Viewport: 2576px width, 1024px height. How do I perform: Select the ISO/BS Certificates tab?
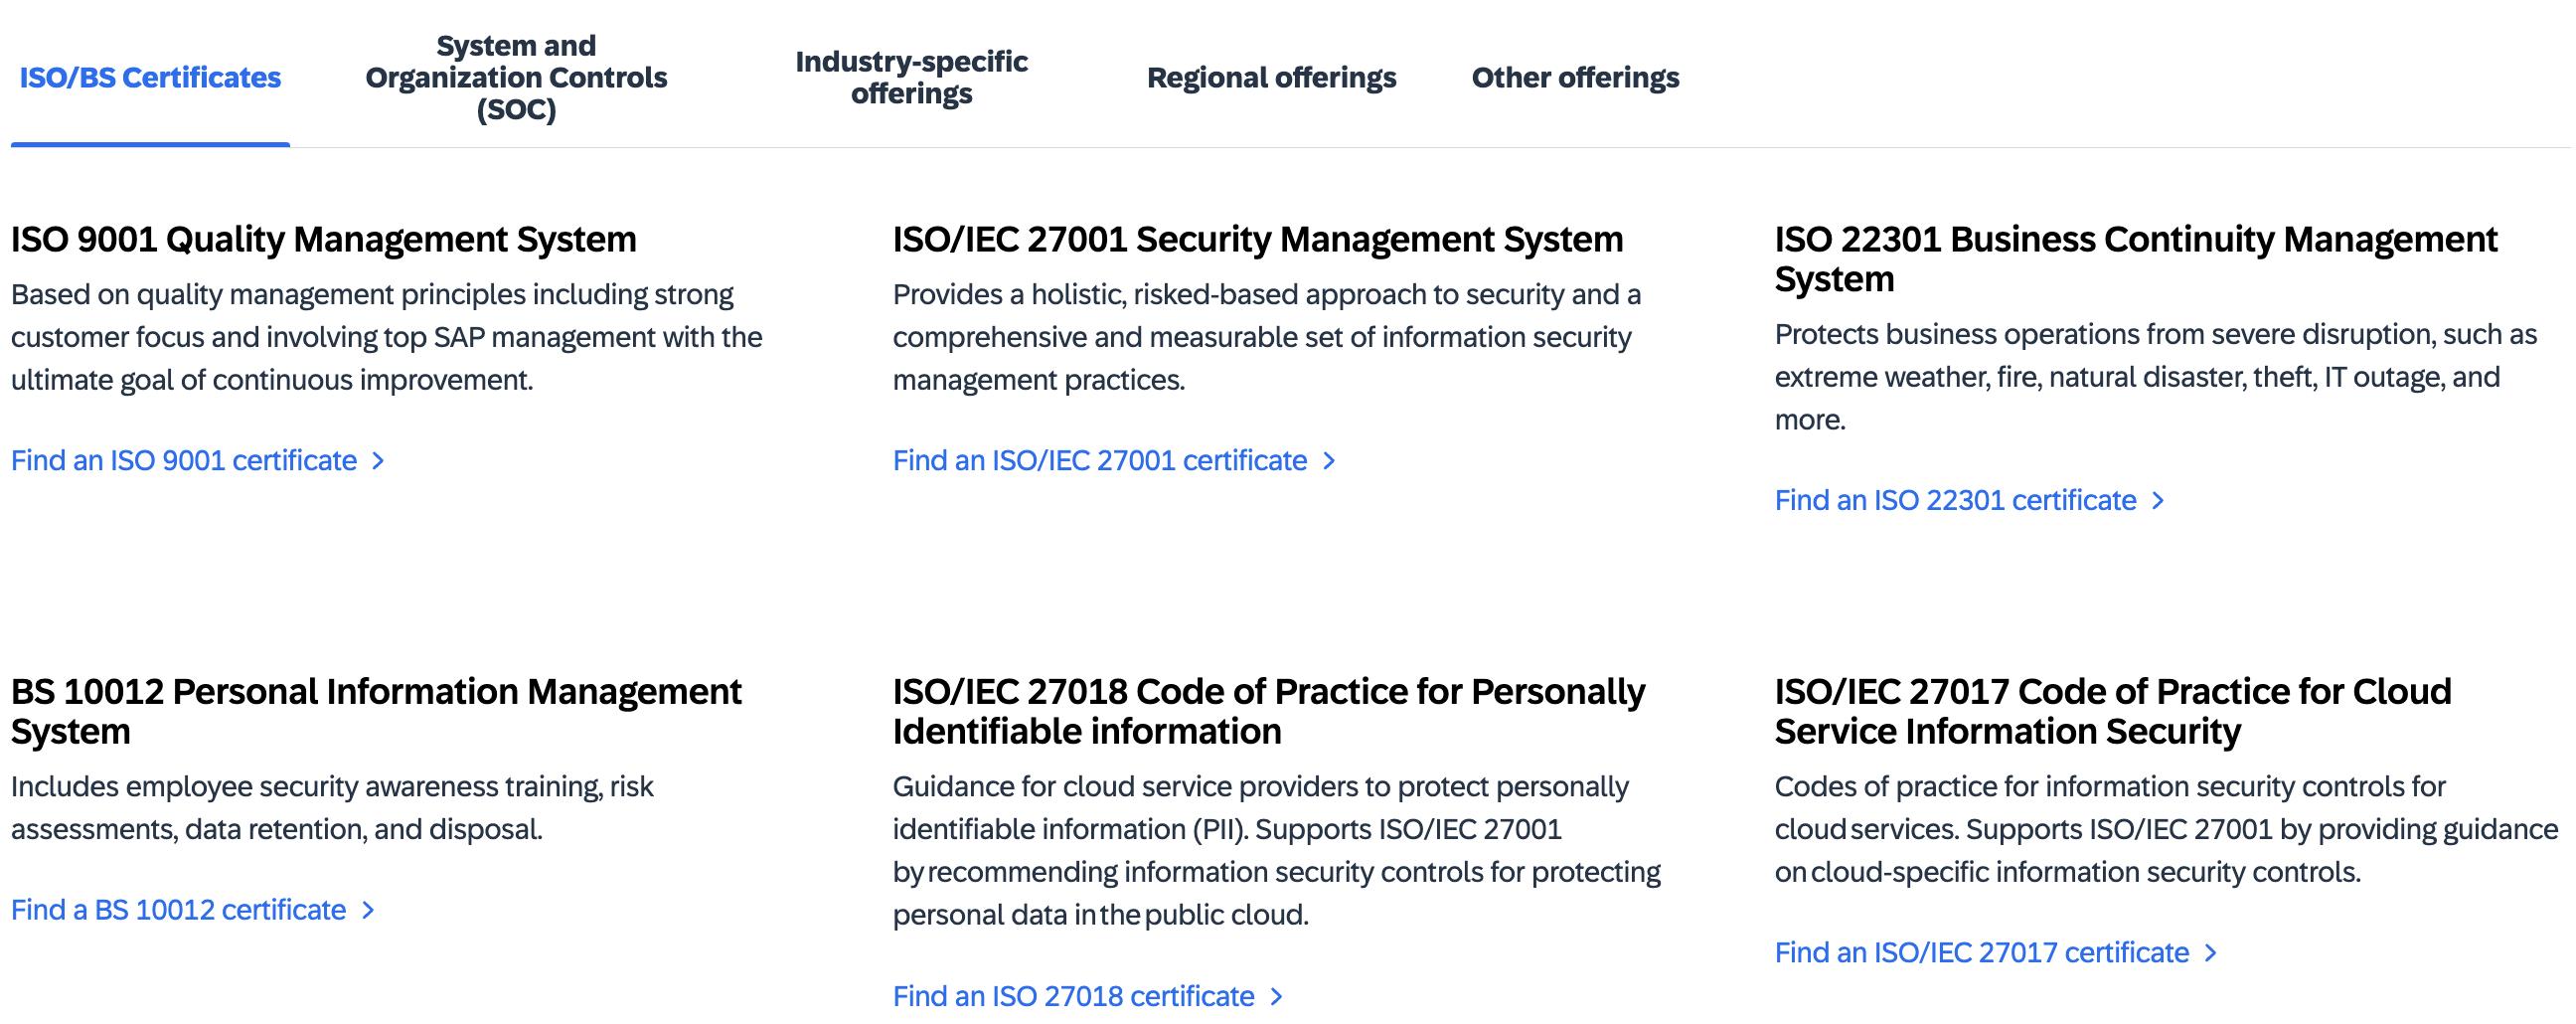click(x=150, y=77)
